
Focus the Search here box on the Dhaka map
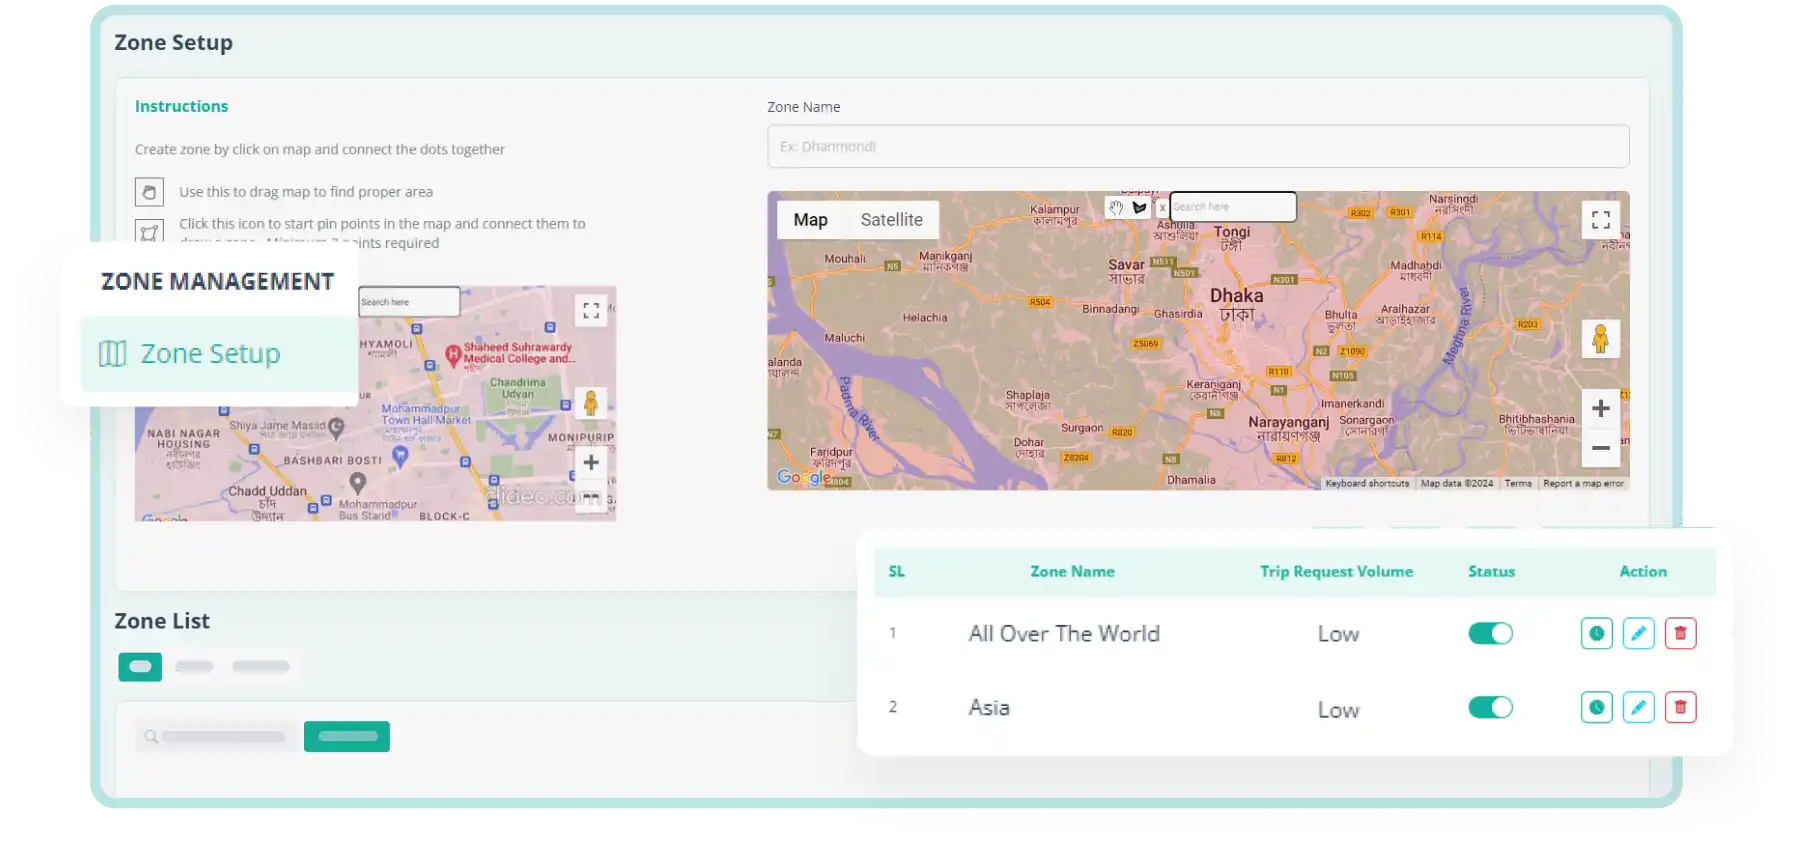[1233, 207]
